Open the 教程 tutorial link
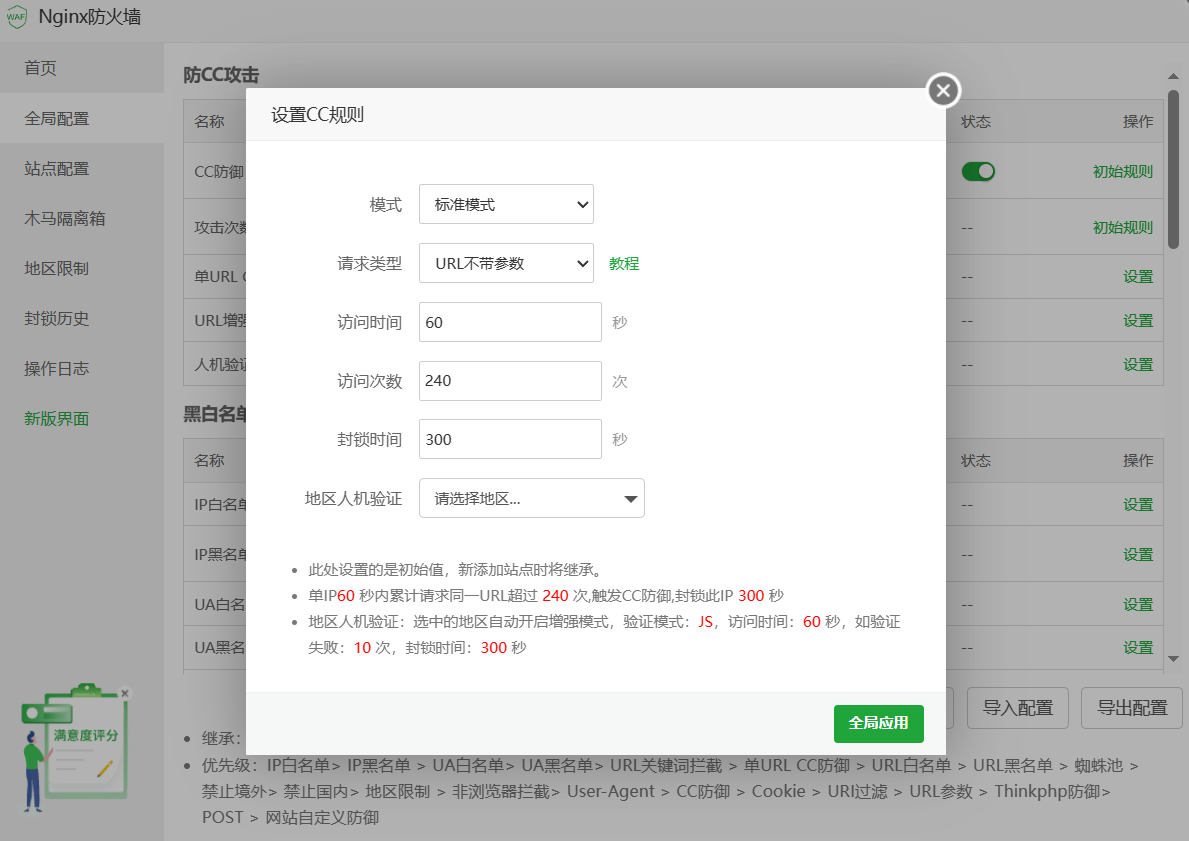1189x841 pixels. pyautogui.click(x=624, y=263)
